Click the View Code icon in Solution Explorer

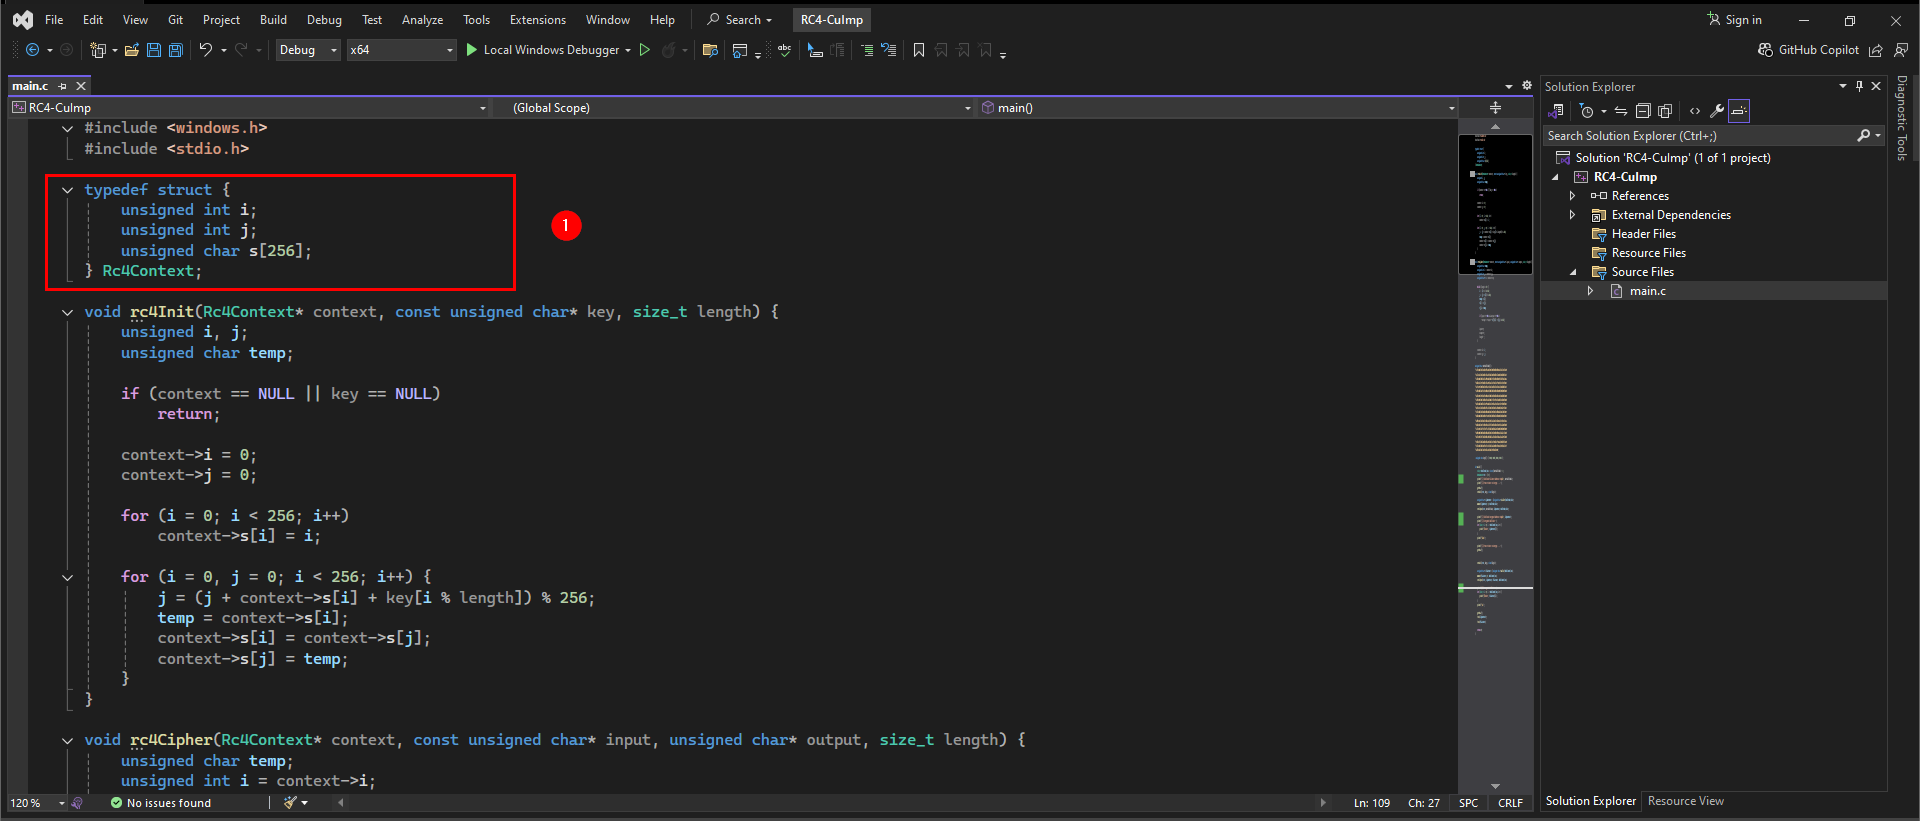[1695, 111]
